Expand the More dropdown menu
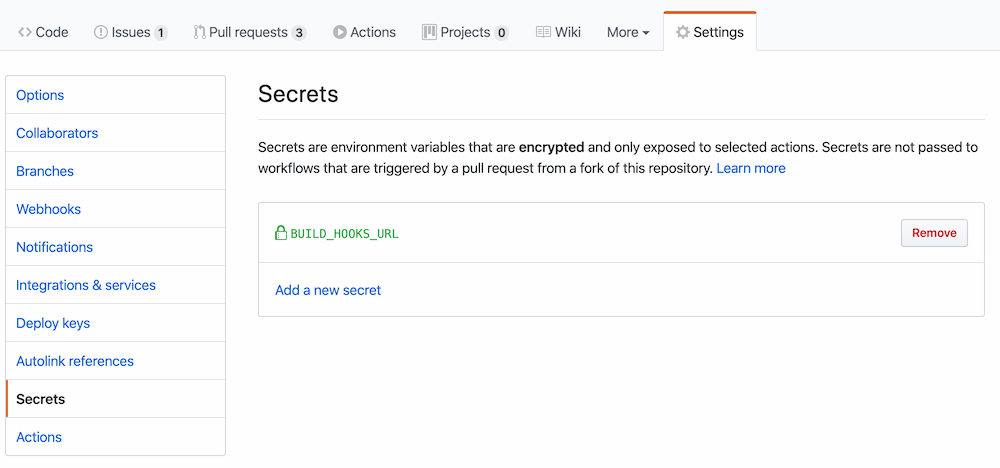This screenshot has width=1000, height=468. [x=628, y=32]
